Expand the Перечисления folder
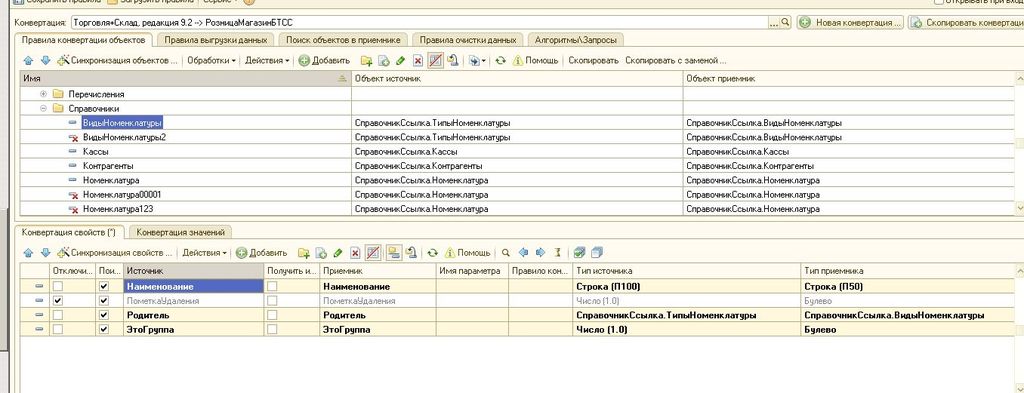The width and height of the screenshot is (1024, 393). point(43,94)
